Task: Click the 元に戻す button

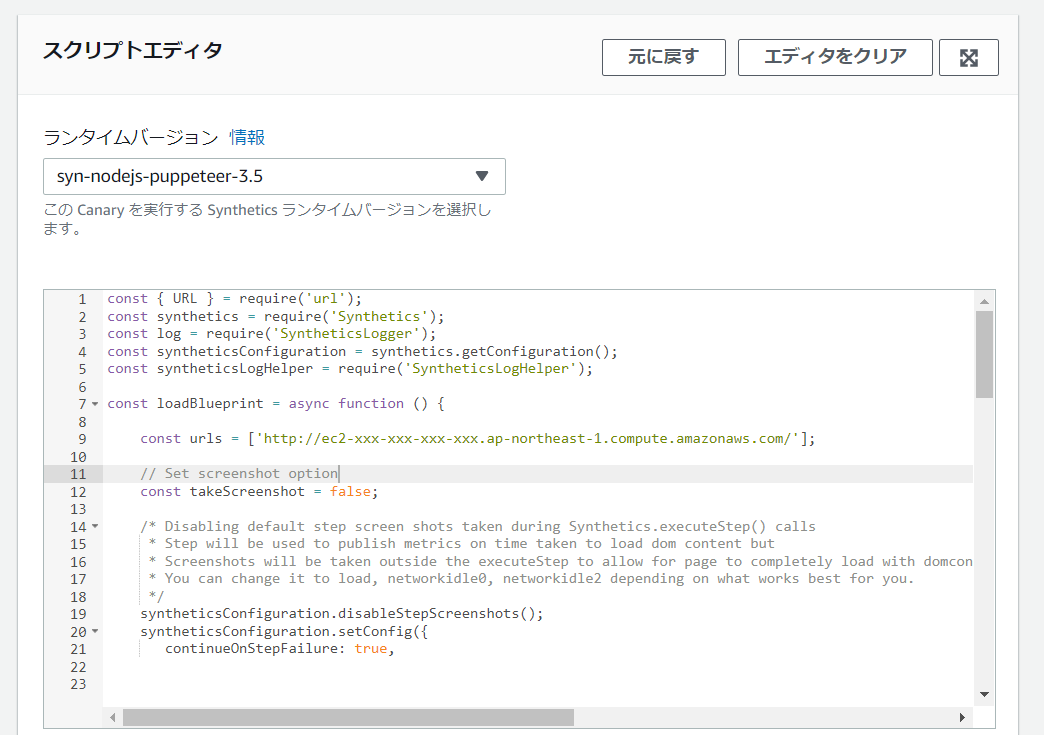Action: pyautogui.click(x=663, y=57)
